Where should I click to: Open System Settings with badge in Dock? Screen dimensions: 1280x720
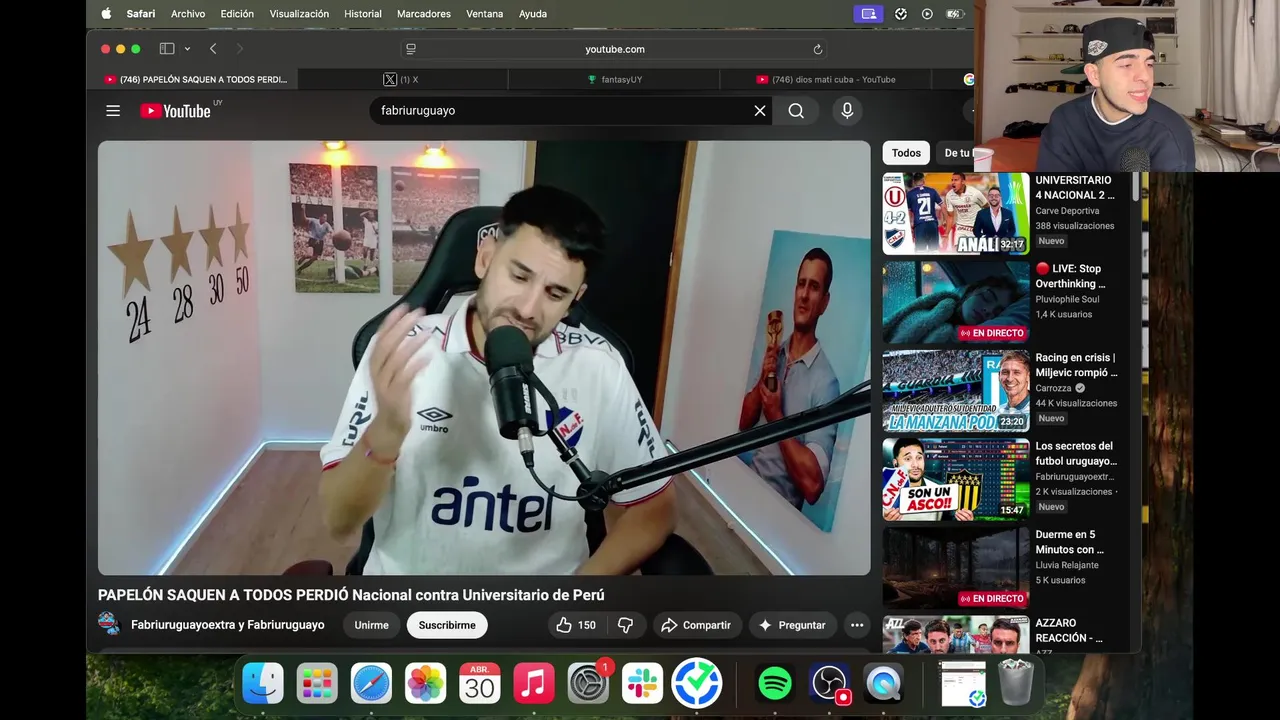point(588,684)
